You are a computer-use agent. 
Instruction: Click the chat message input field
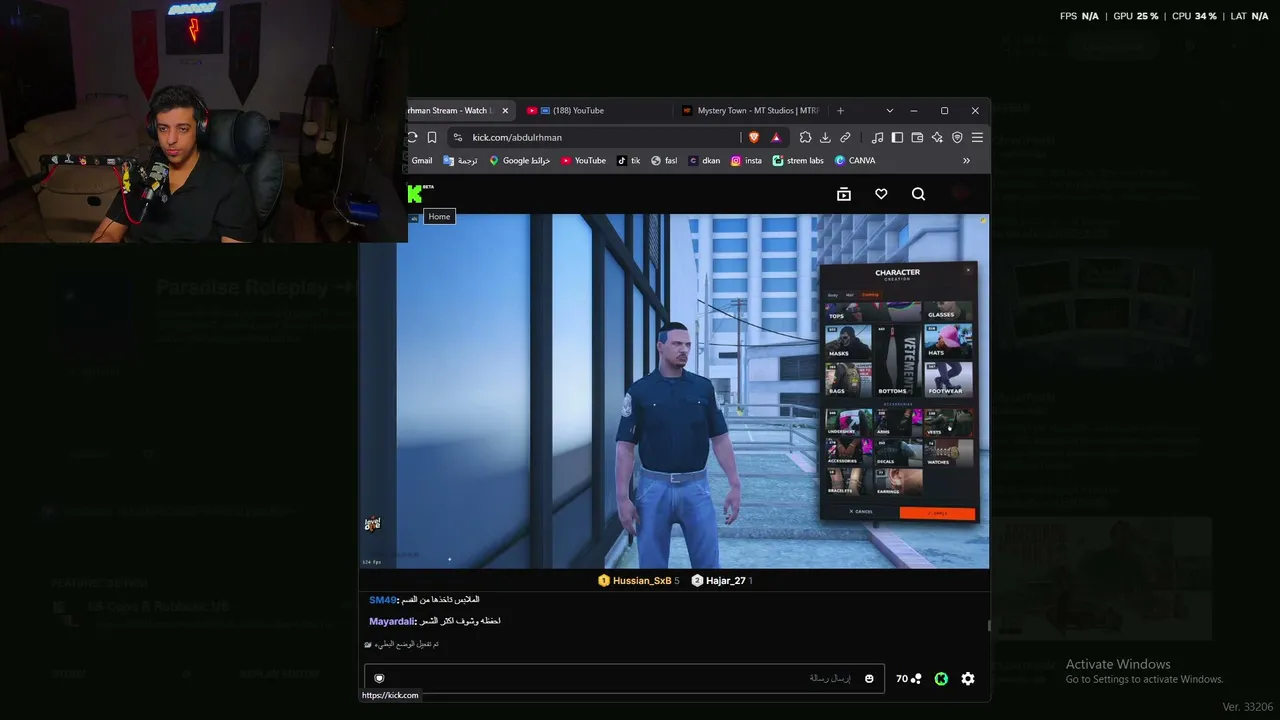point(624,679)
